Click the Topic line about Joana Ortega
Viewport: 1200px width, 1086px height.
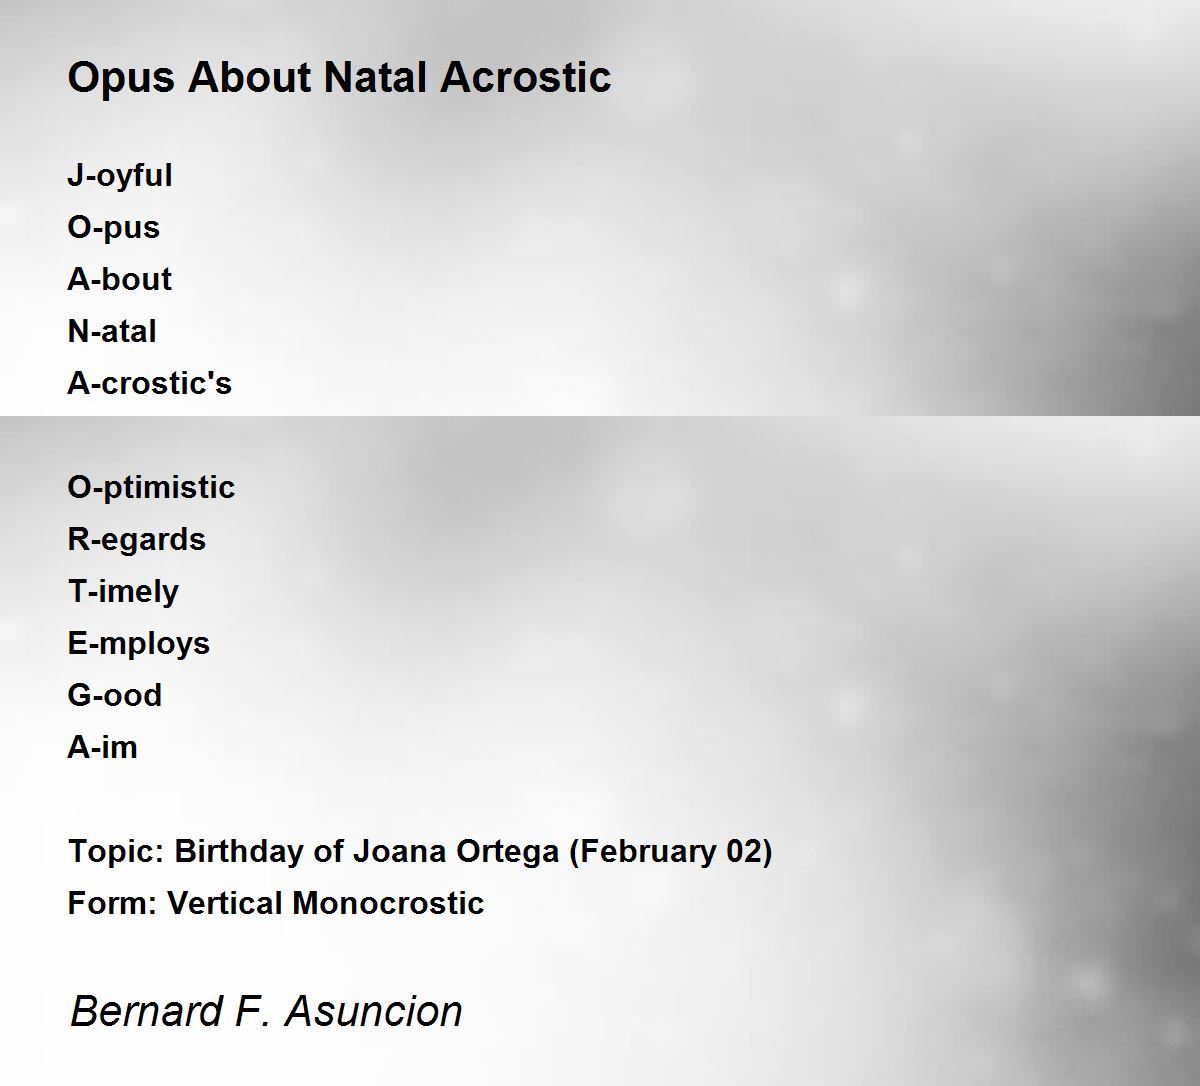[420, 852]
